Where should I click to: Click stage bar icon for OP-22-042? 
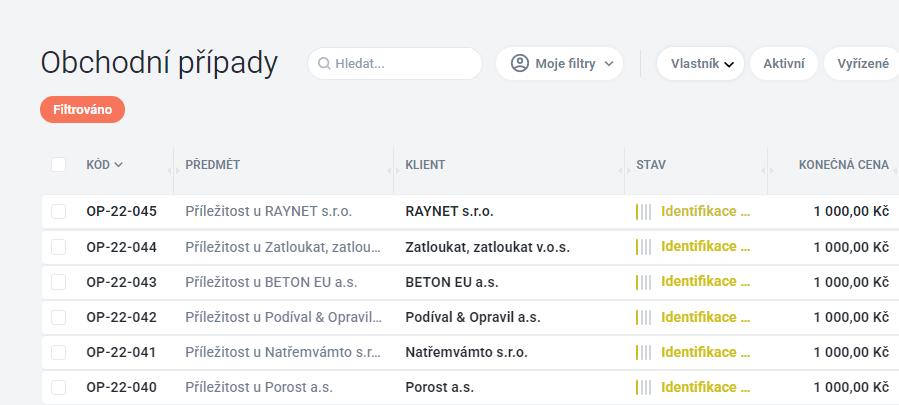[x=643, y=317]
